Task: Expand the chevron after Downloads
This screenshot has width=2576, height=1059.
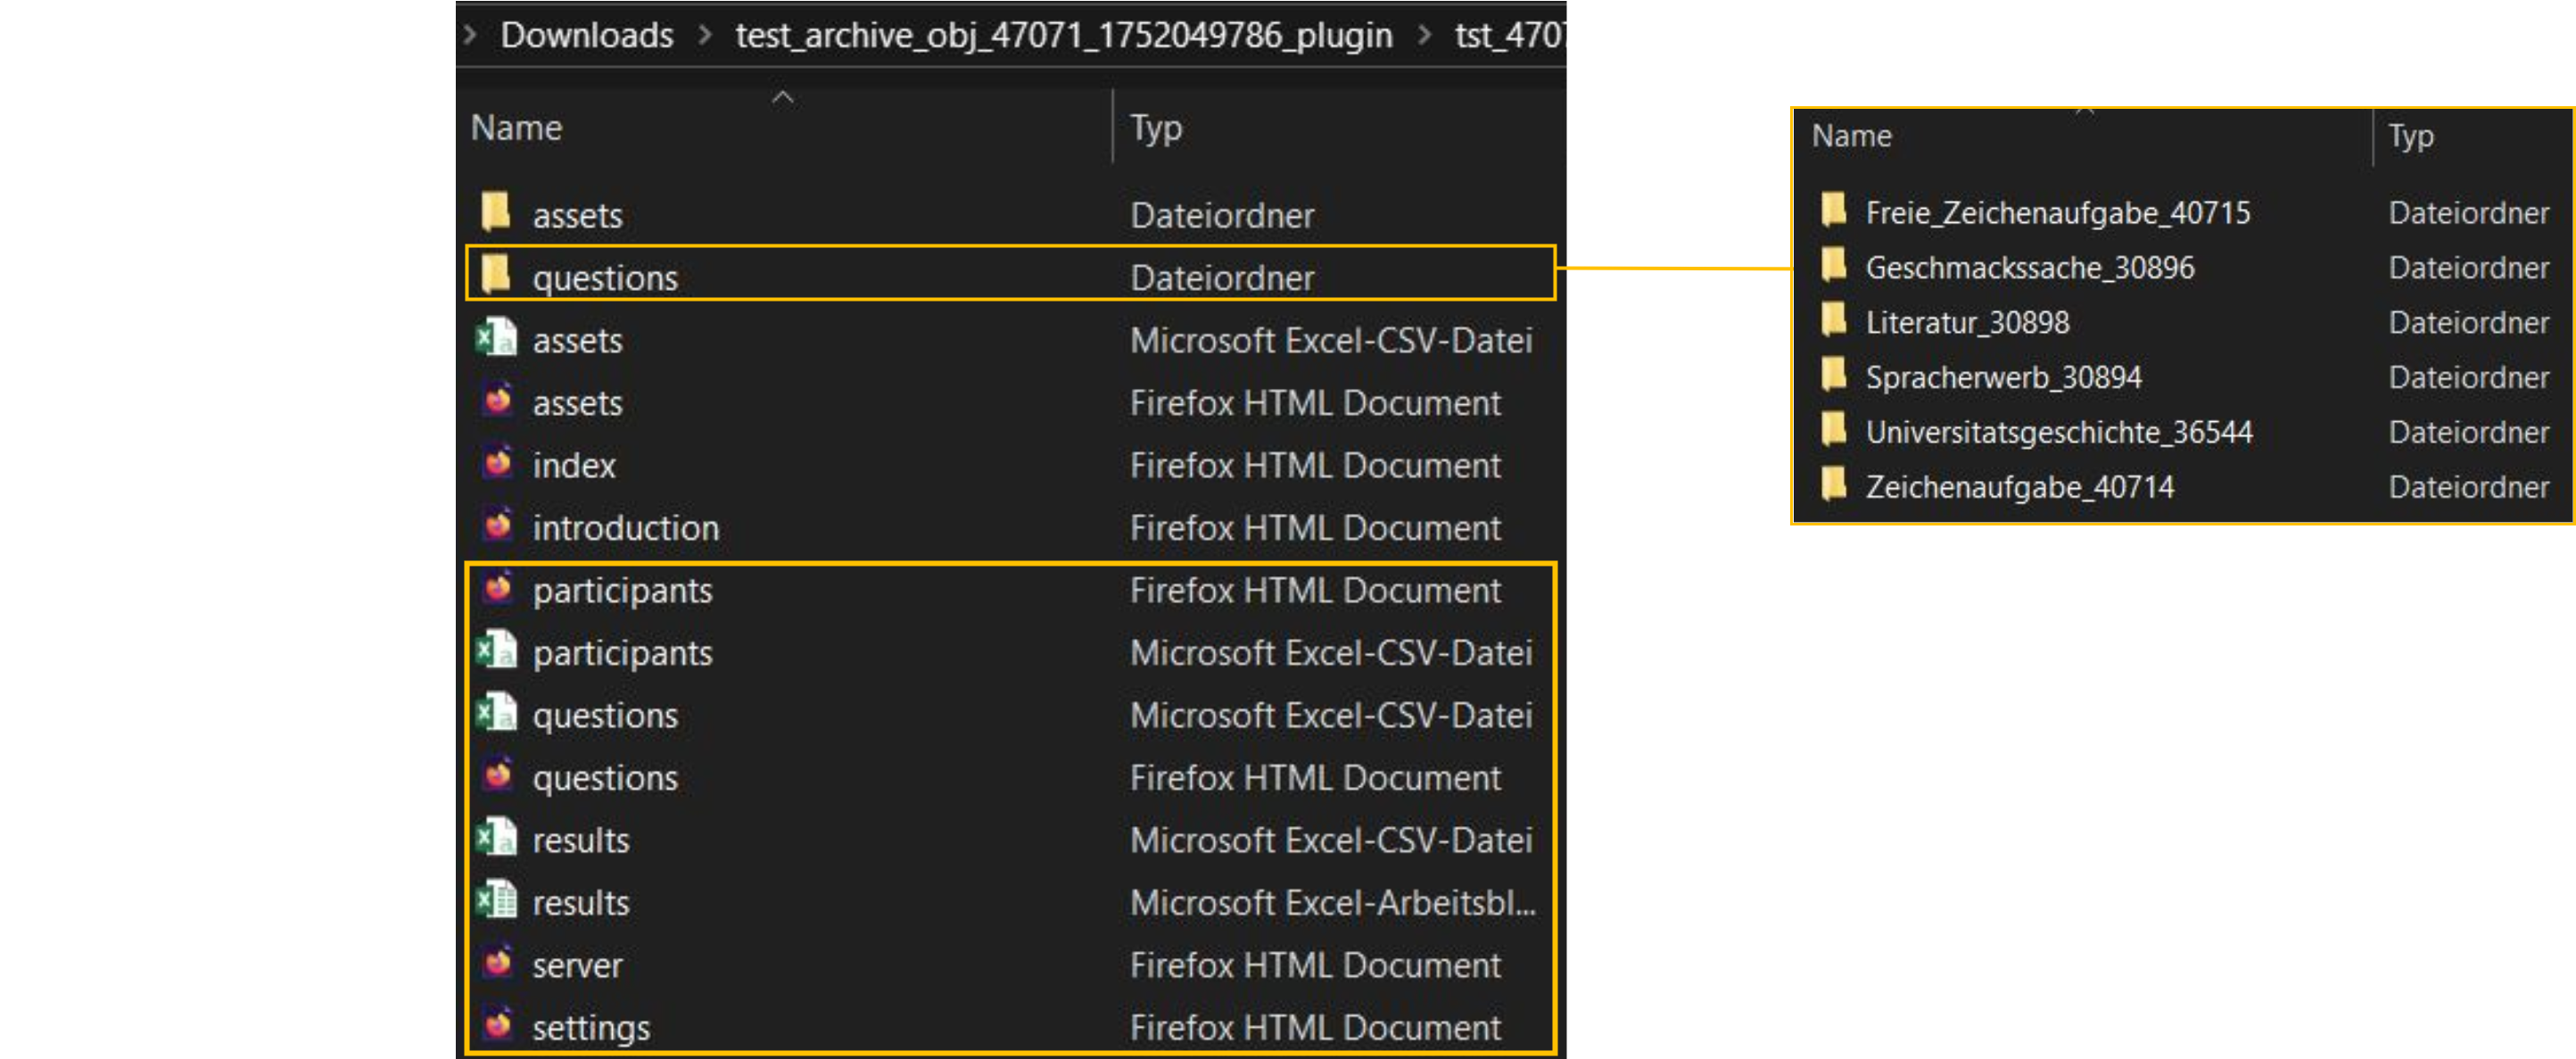Action: click(705, 35)
